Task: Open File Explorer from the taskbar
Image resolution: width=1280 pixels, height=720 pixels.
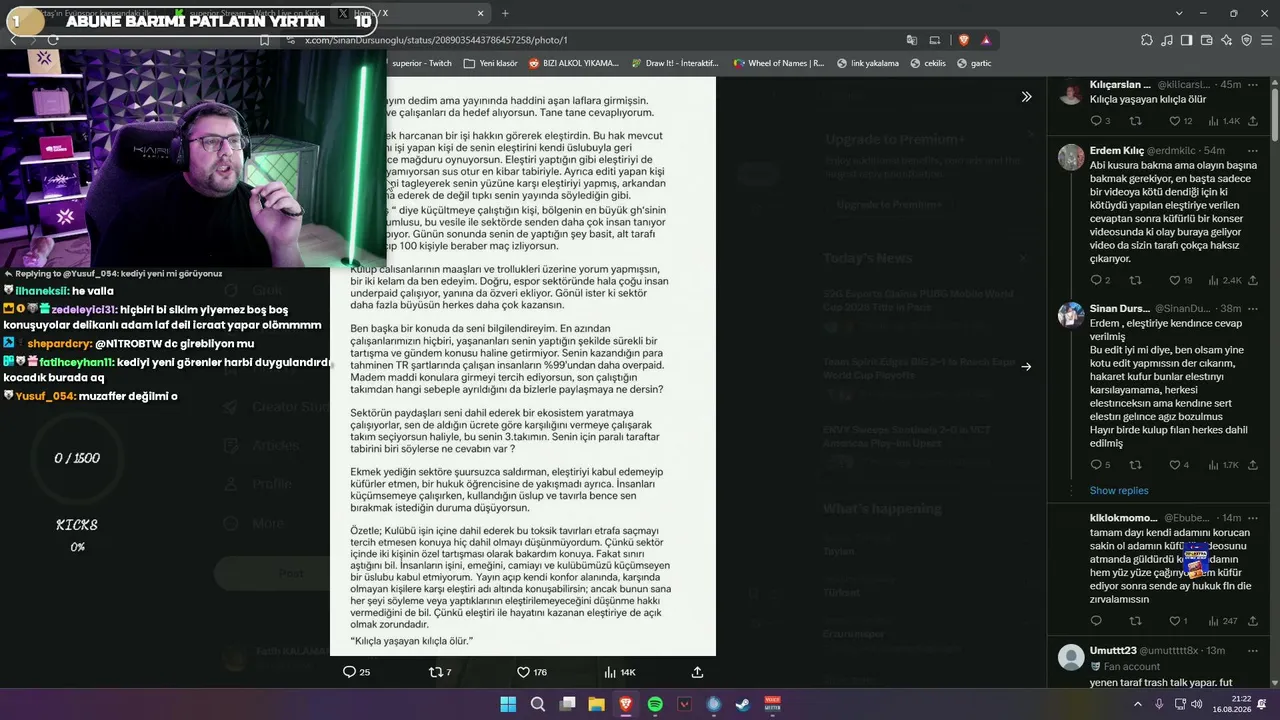Action: 596,704
